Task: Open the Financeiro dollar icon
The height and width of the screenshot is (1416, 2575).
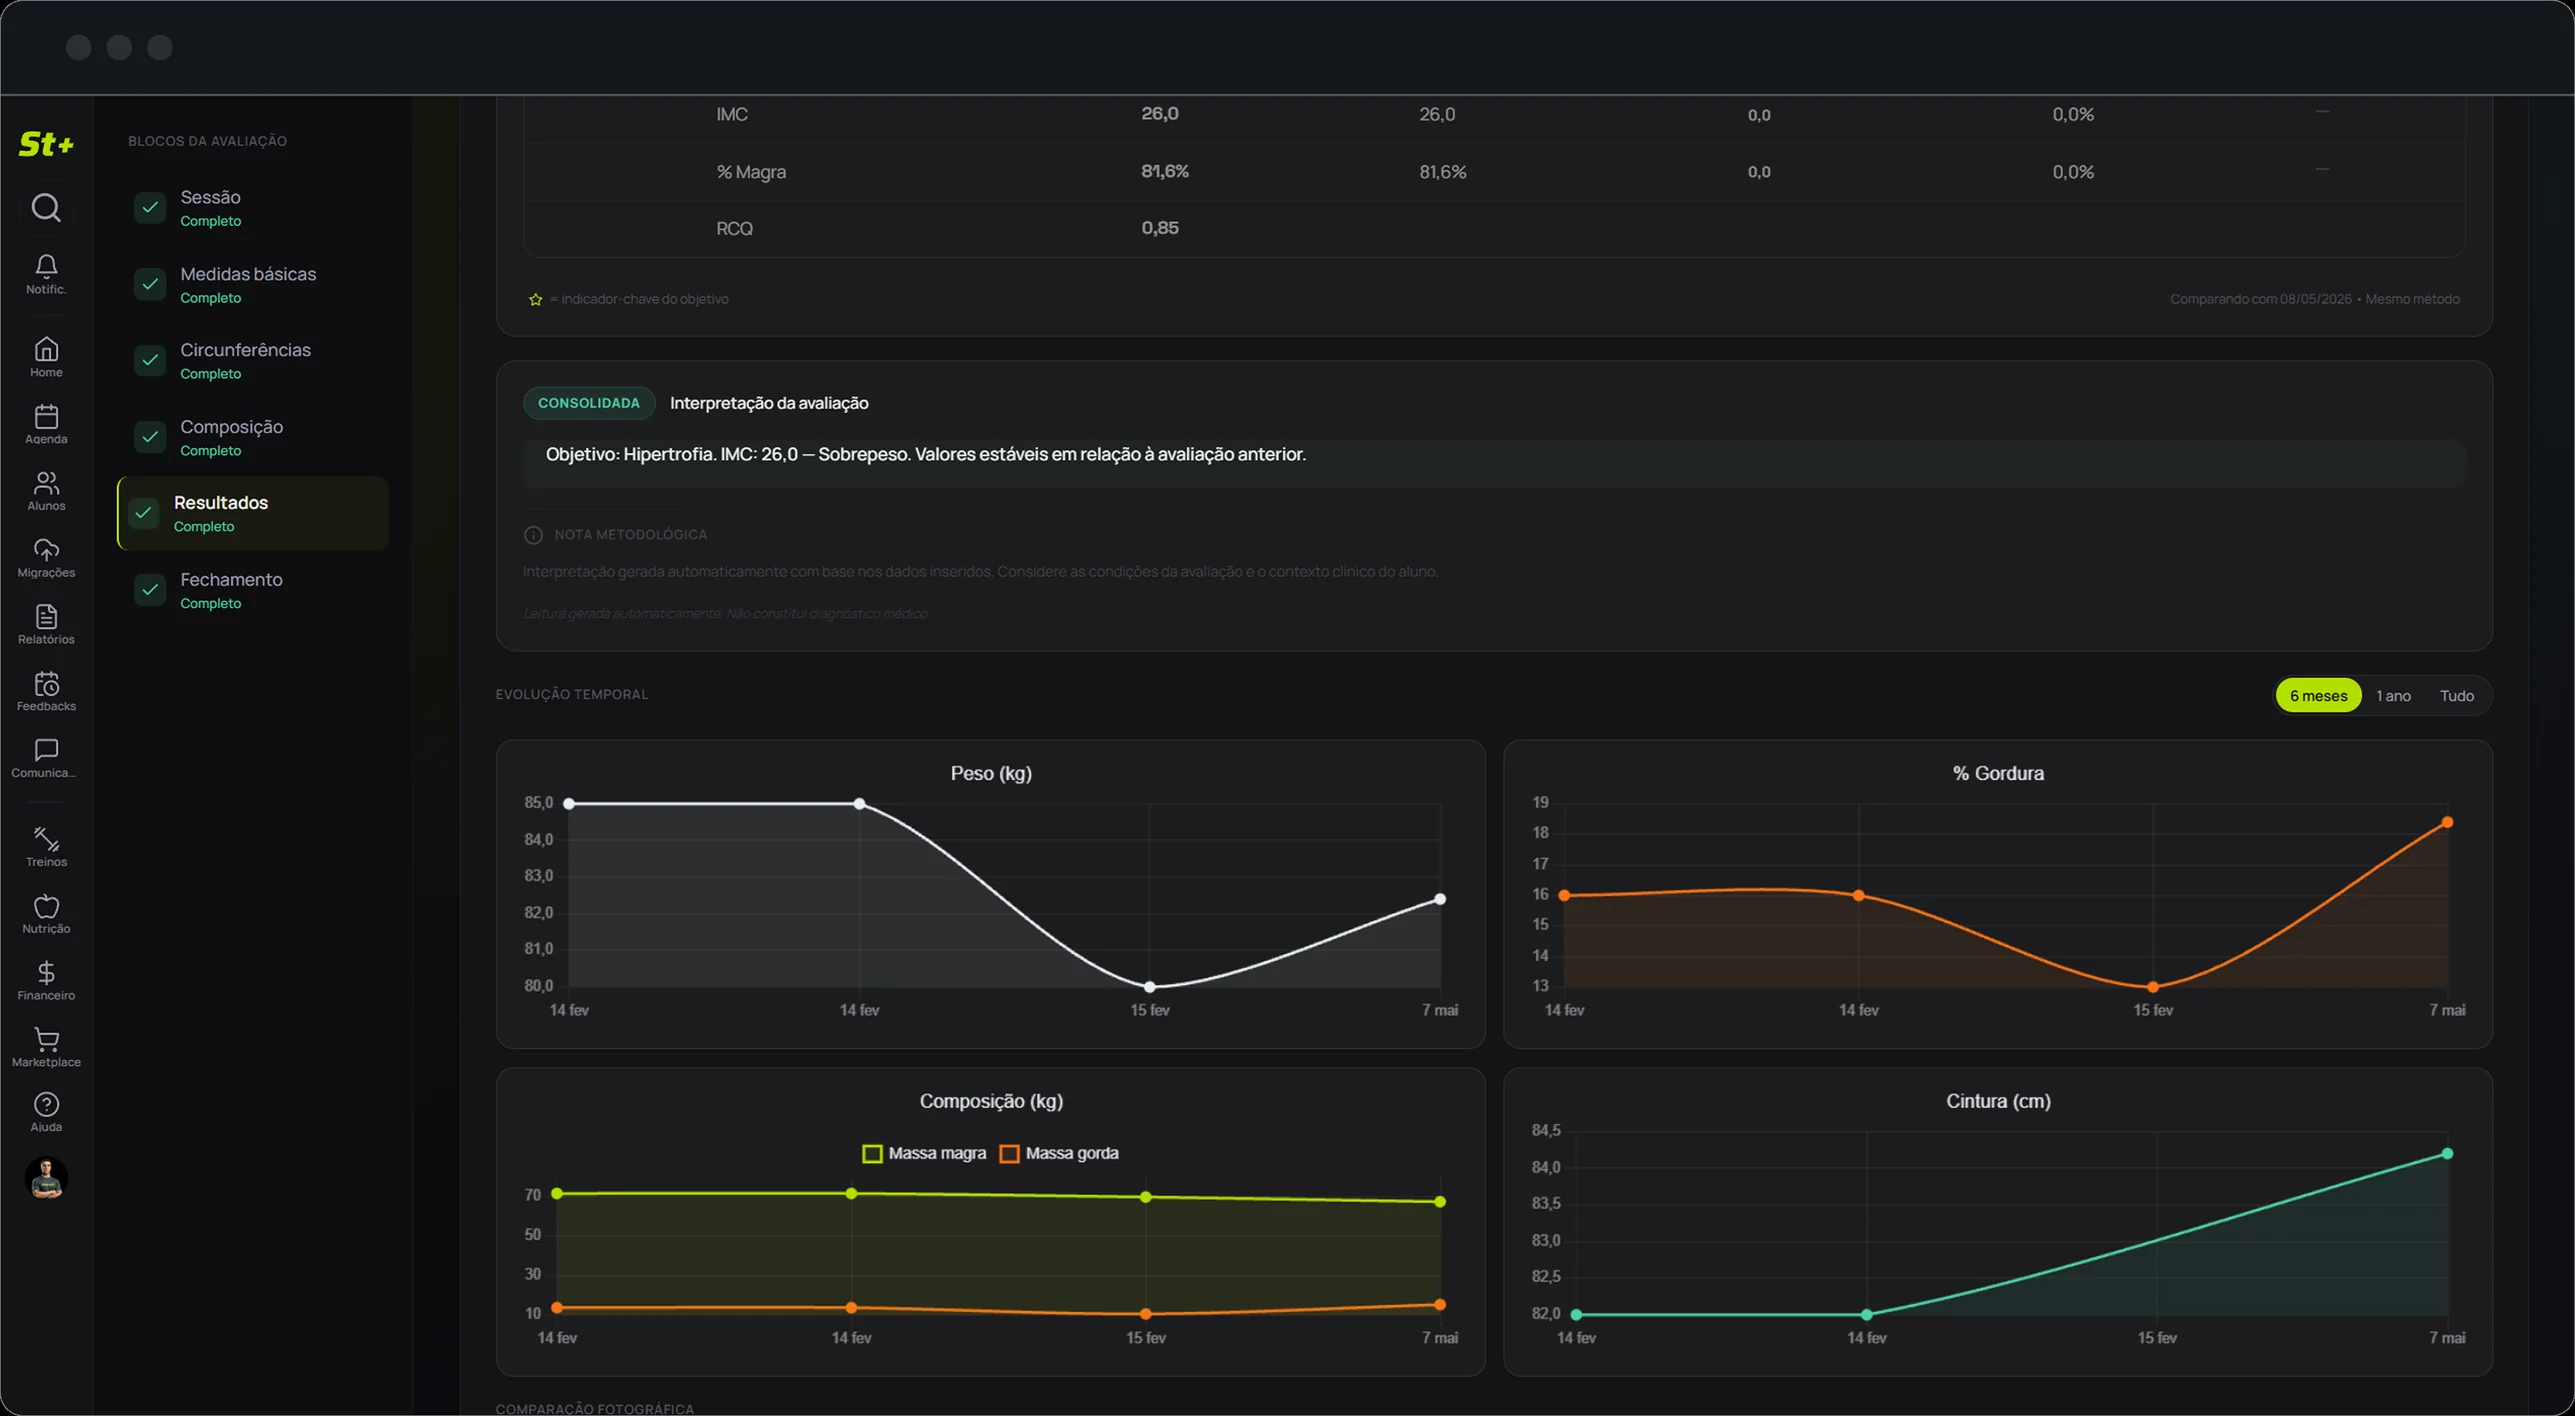Action: coord(46,972)
